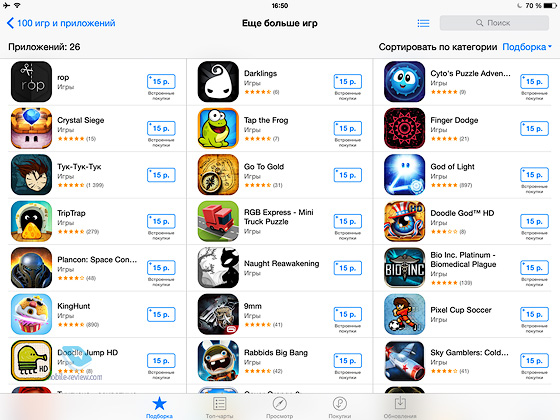
Task: Open the Finger Dodge app icon
Action: [x=404, y=128]
